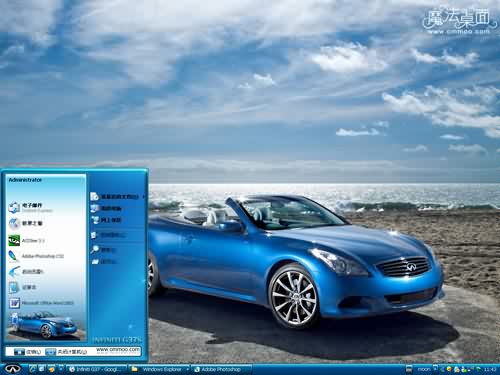Launch Microsoft Office Word 2003 shortcut
Image resolution: width=500 pixels, height=375 pixels.
pos(41,303)
